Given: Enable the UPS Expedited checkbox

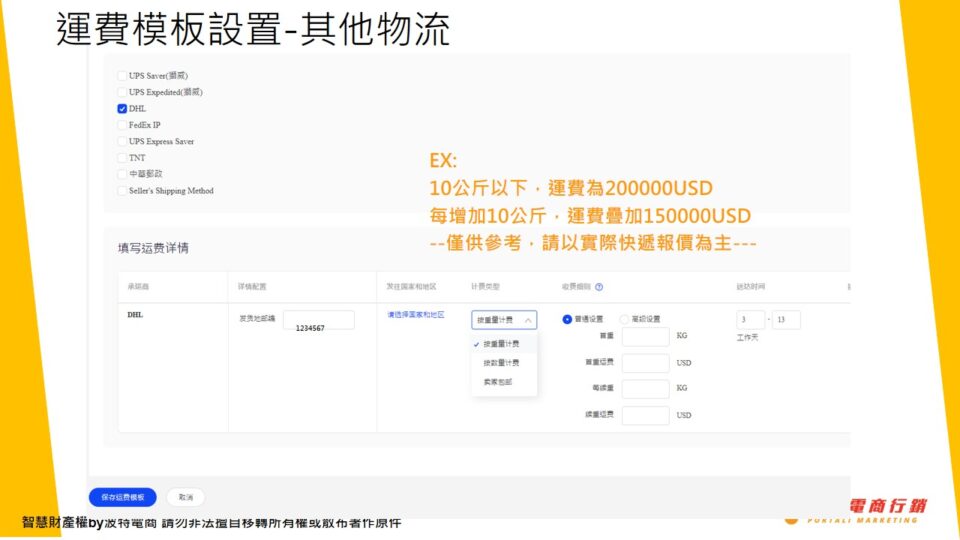Looking at the screenshot, I should tap(122, 92).
